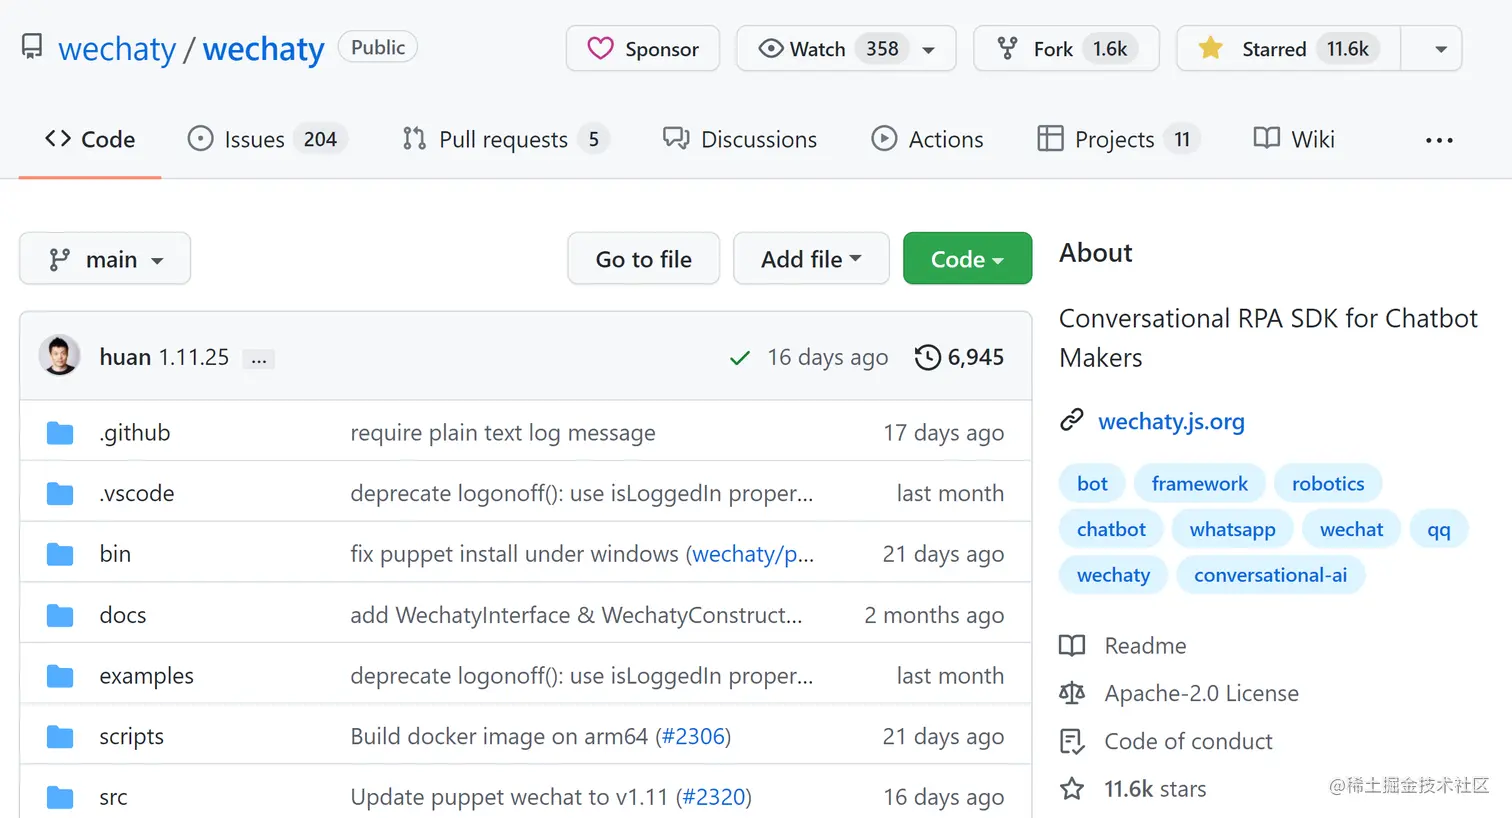This screenshot has height=818, width=1512.
Task: Open the .github folder
Action: pos(135,433)
